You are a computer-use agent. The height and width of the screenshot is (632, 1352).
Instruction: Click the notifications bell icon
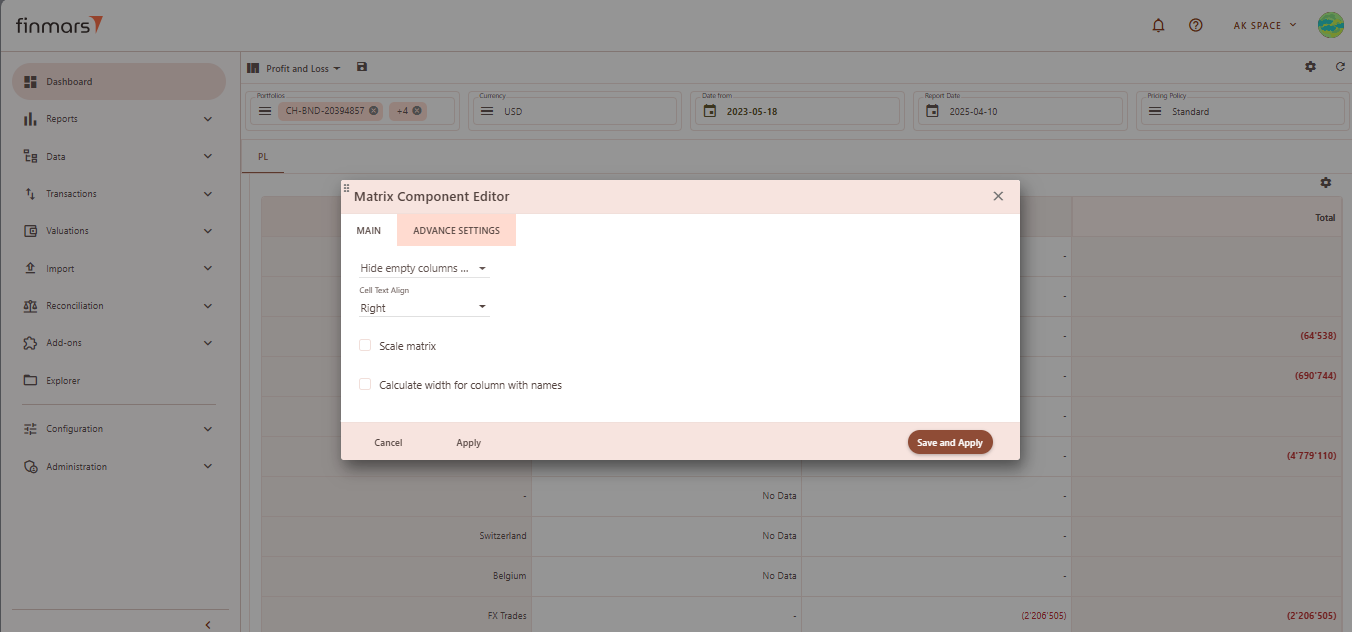point(1159,26)
